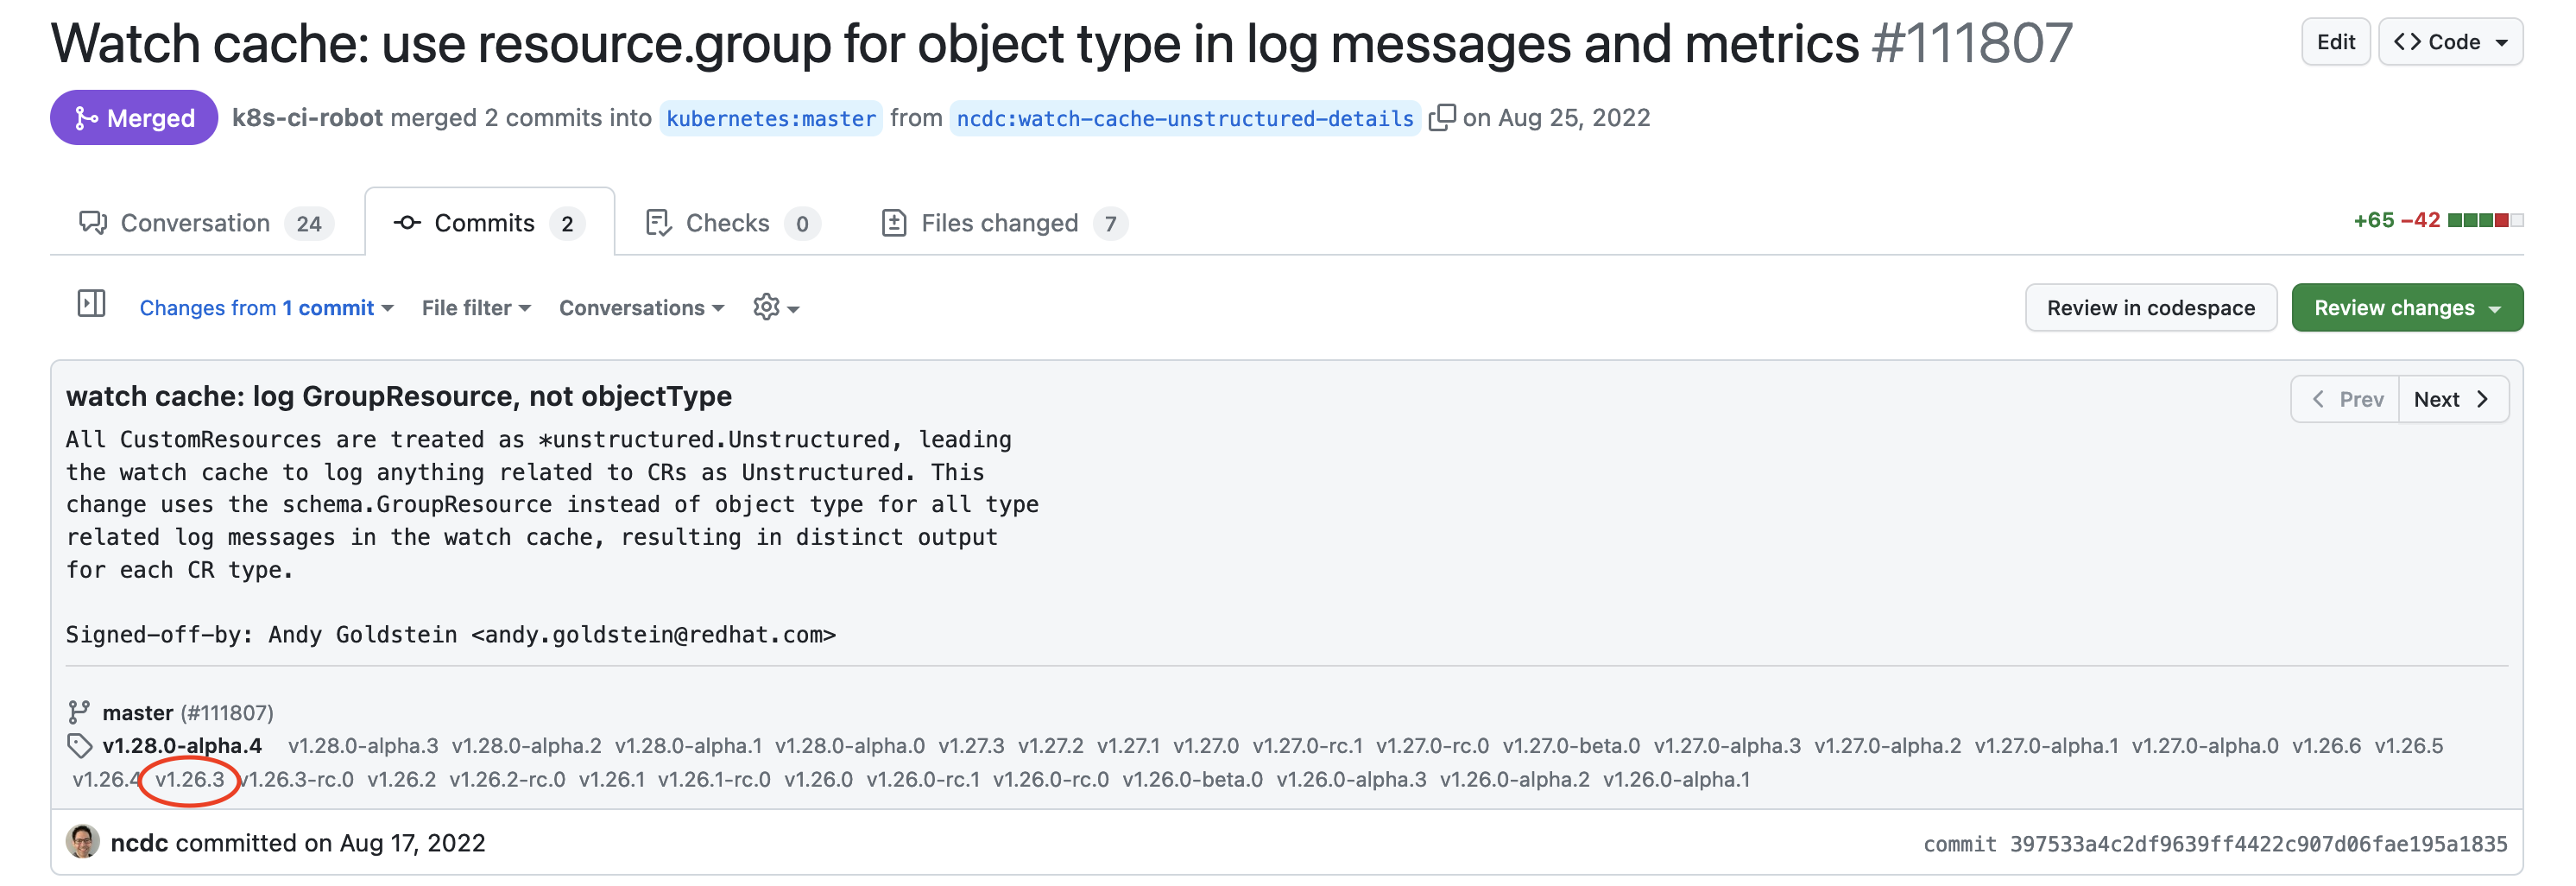Click the Edit title button
Screen dimensions: 2576x886
click(x=2335, y=42)
